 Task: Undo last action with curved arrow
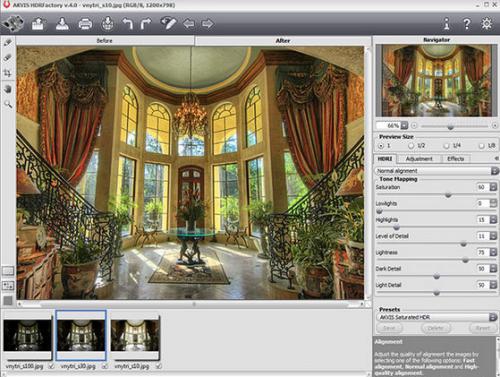coord(128,24)
